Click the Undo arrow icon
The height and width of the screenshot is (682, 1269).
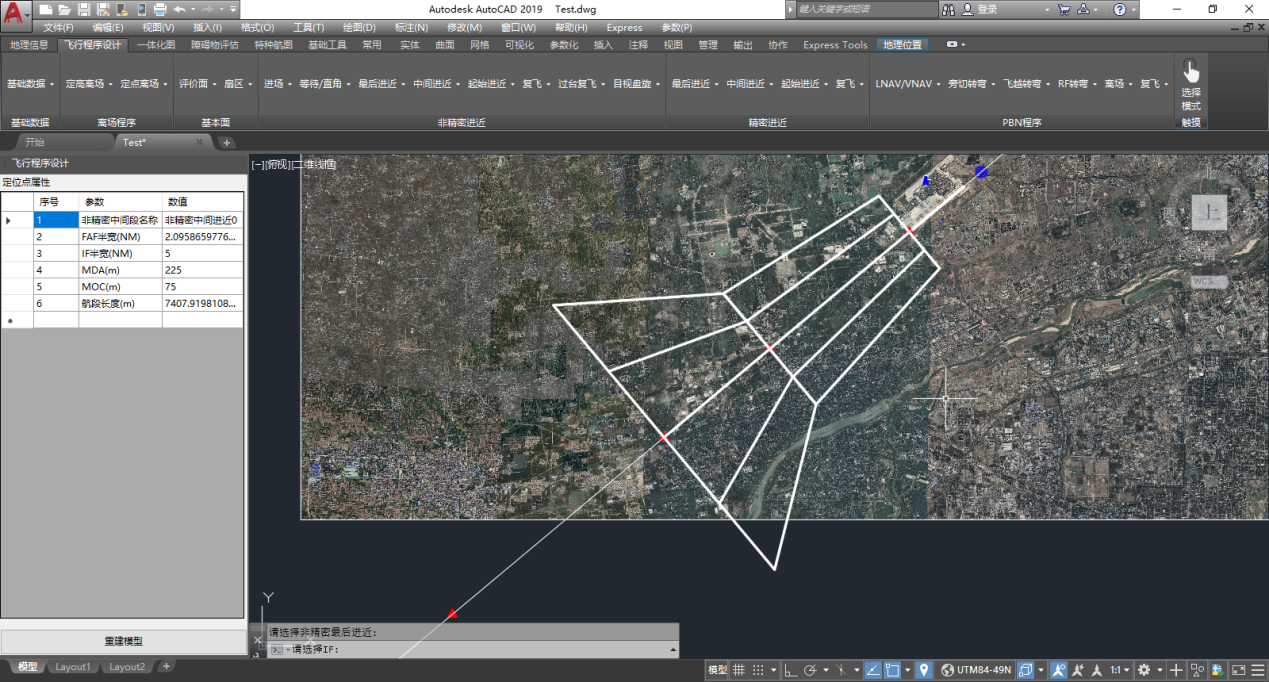[x=178, y=9]
